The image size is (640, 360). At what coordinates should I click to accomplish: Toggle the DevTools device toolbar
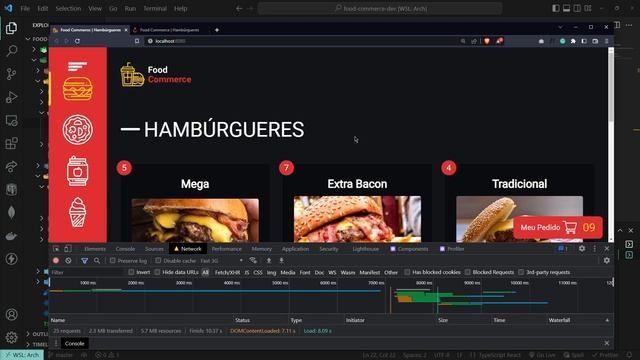68,249
